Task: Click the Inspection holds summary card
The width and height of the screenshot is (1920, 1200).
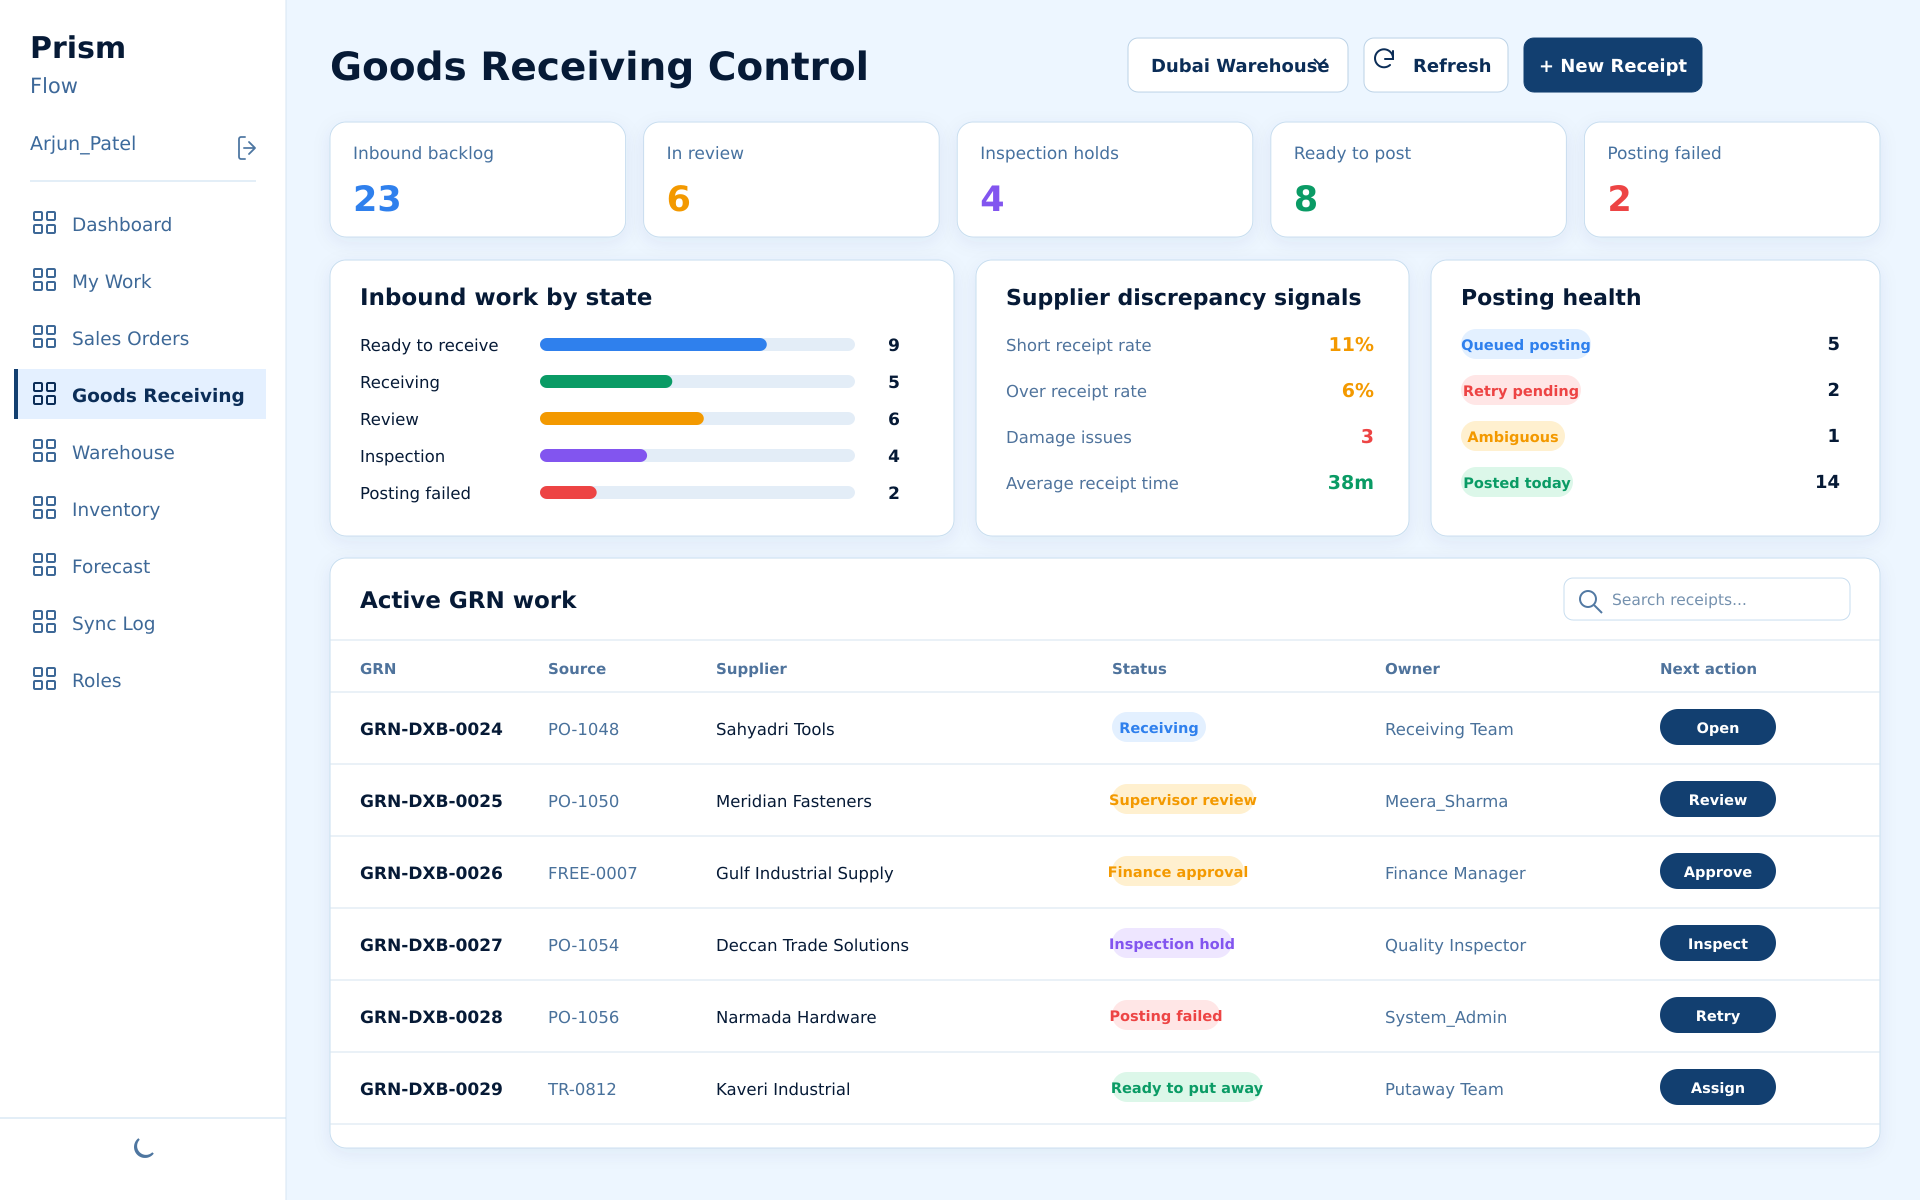Action: (1105, 179)
